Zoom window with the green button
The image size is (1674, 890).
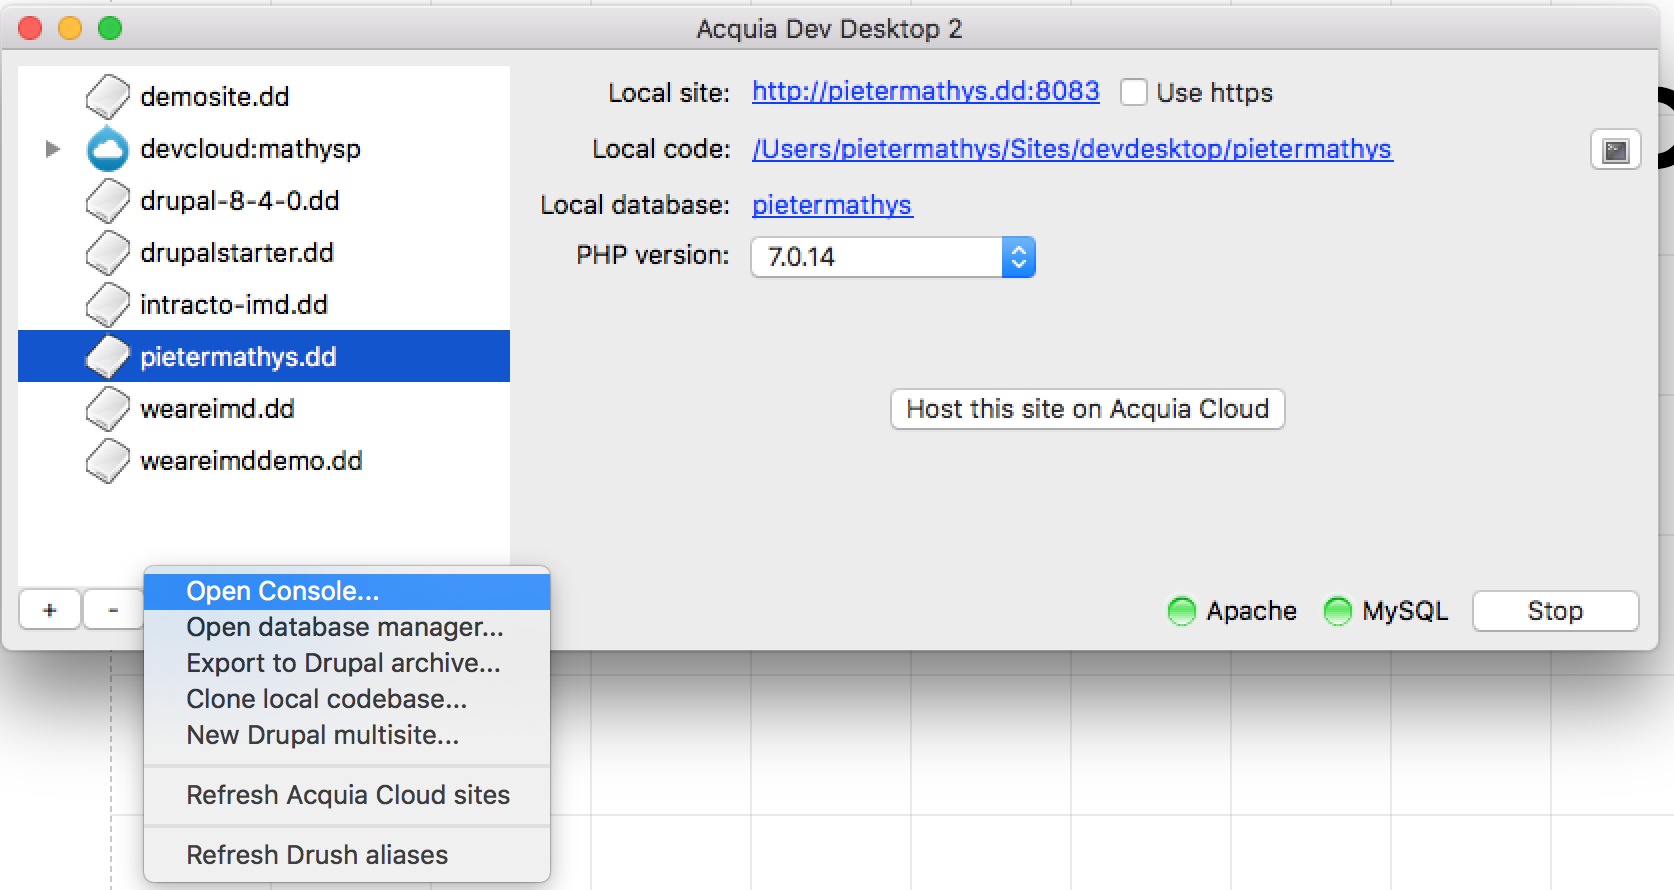click(110, 28)
